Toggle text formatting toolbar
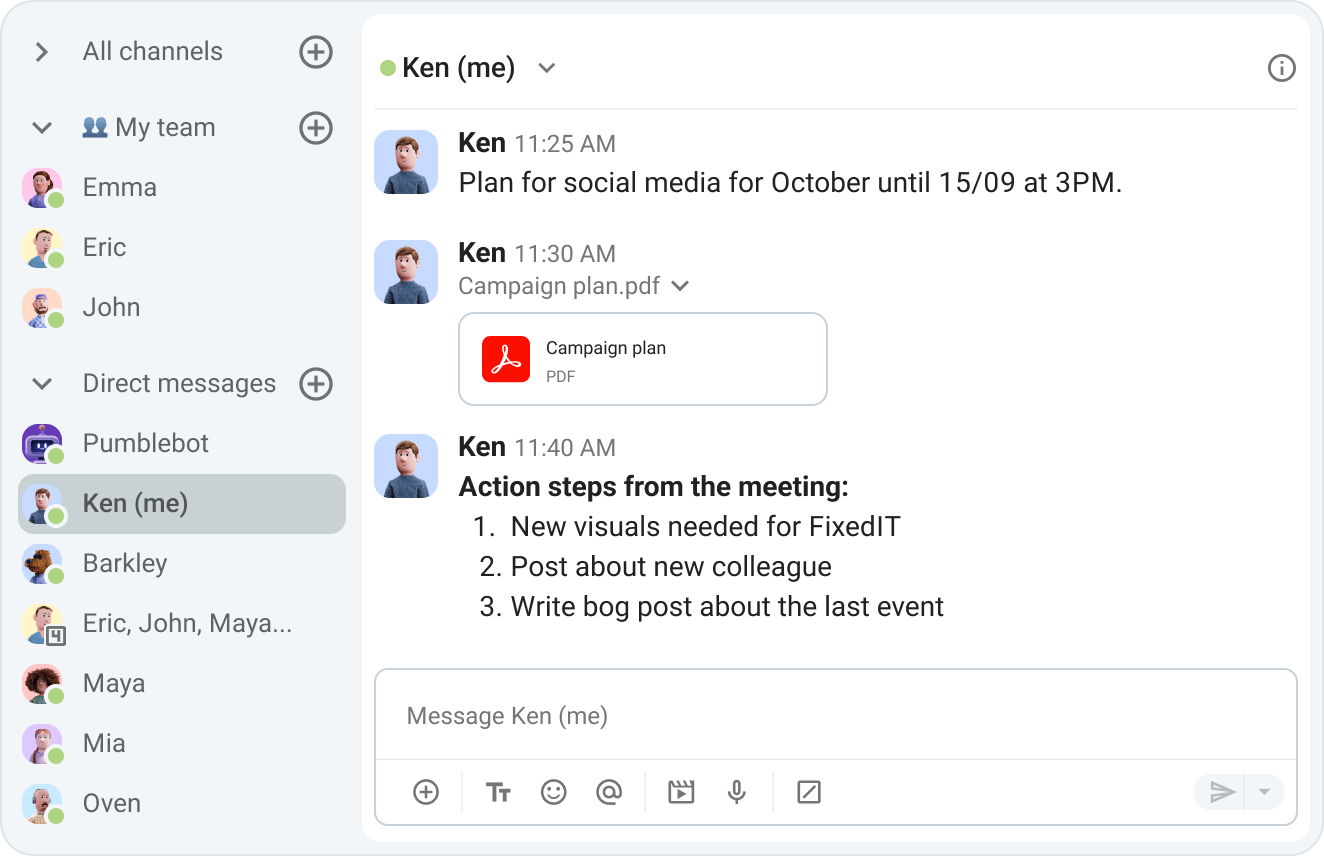Image resolution: width=1324 pixels, height=856 pixels. [x=498, y=792]
